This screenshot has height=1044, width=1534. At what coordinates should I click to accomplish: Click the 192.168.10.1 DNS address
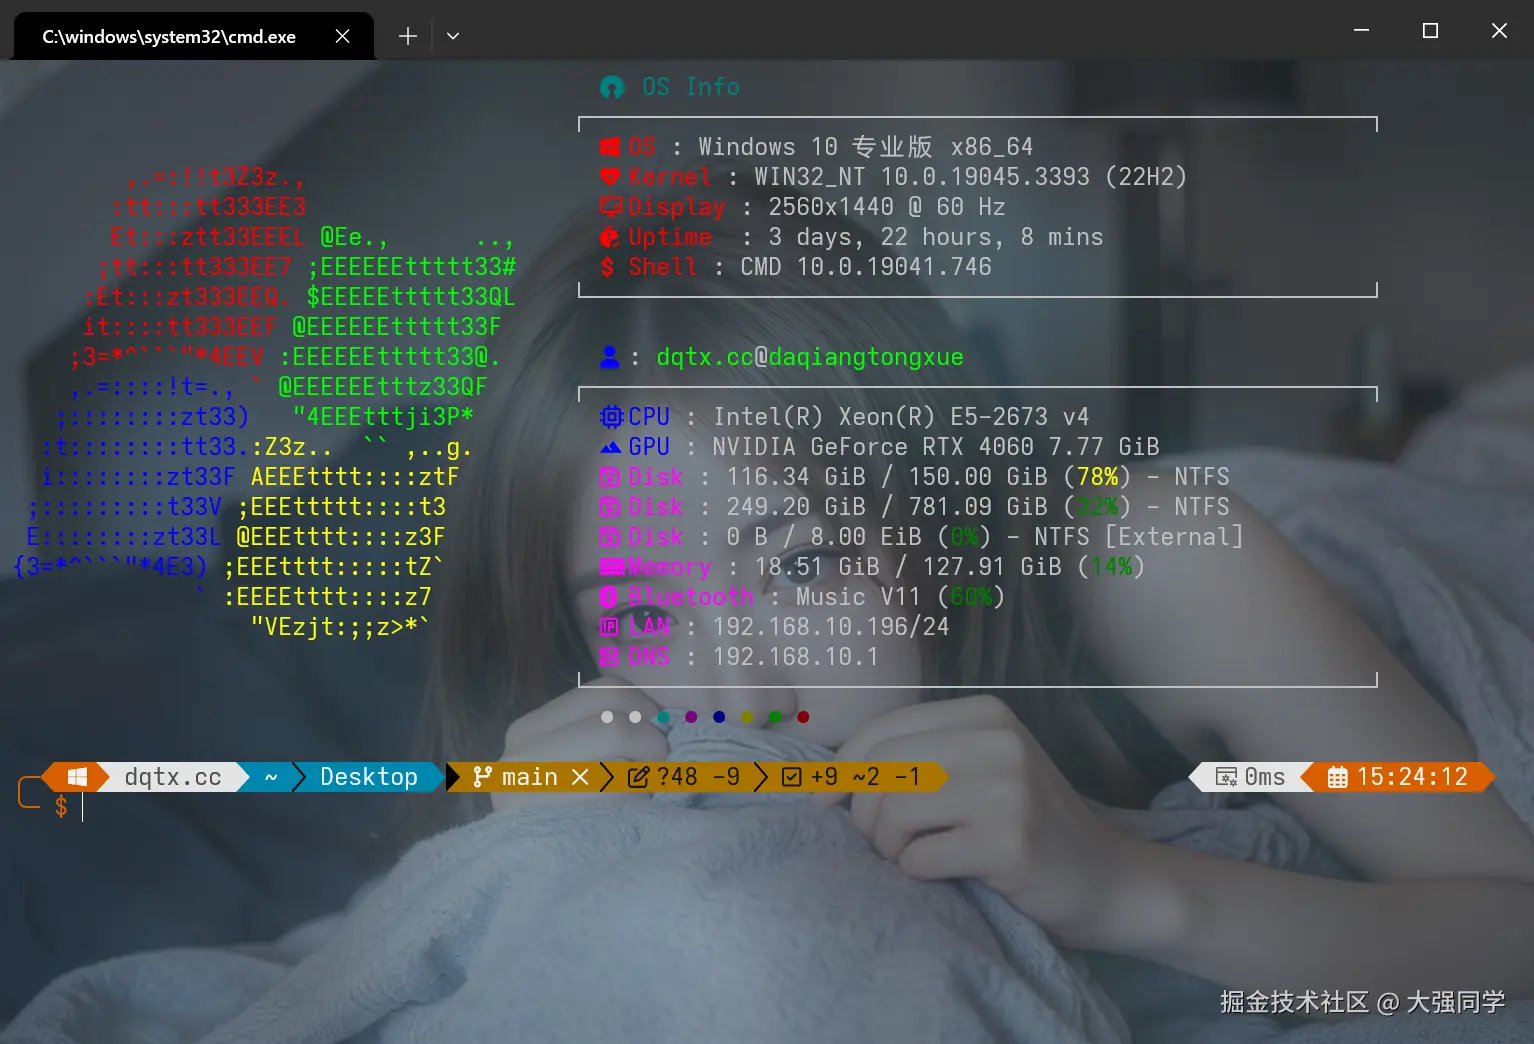(x=795, y=657)
